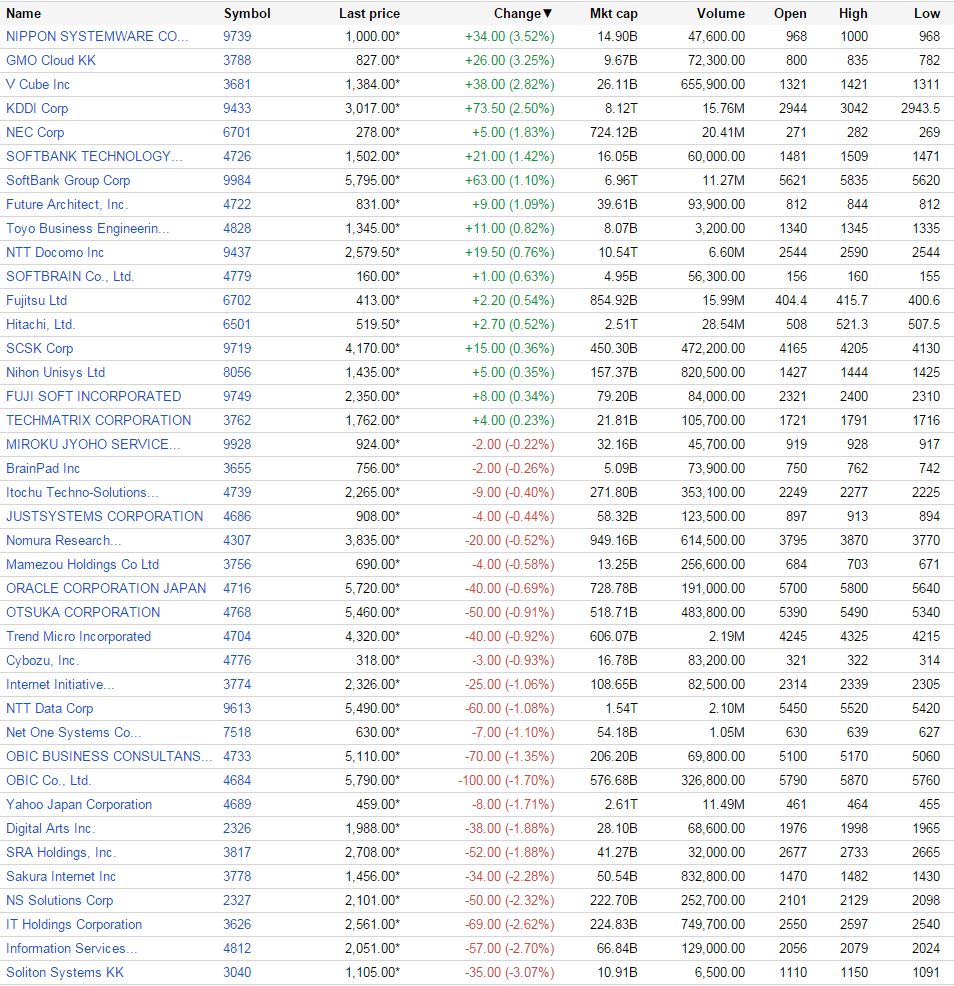
Task: Select Hitachi volume 28.54M
Action: pyautogui.click(x=723, y=324)
